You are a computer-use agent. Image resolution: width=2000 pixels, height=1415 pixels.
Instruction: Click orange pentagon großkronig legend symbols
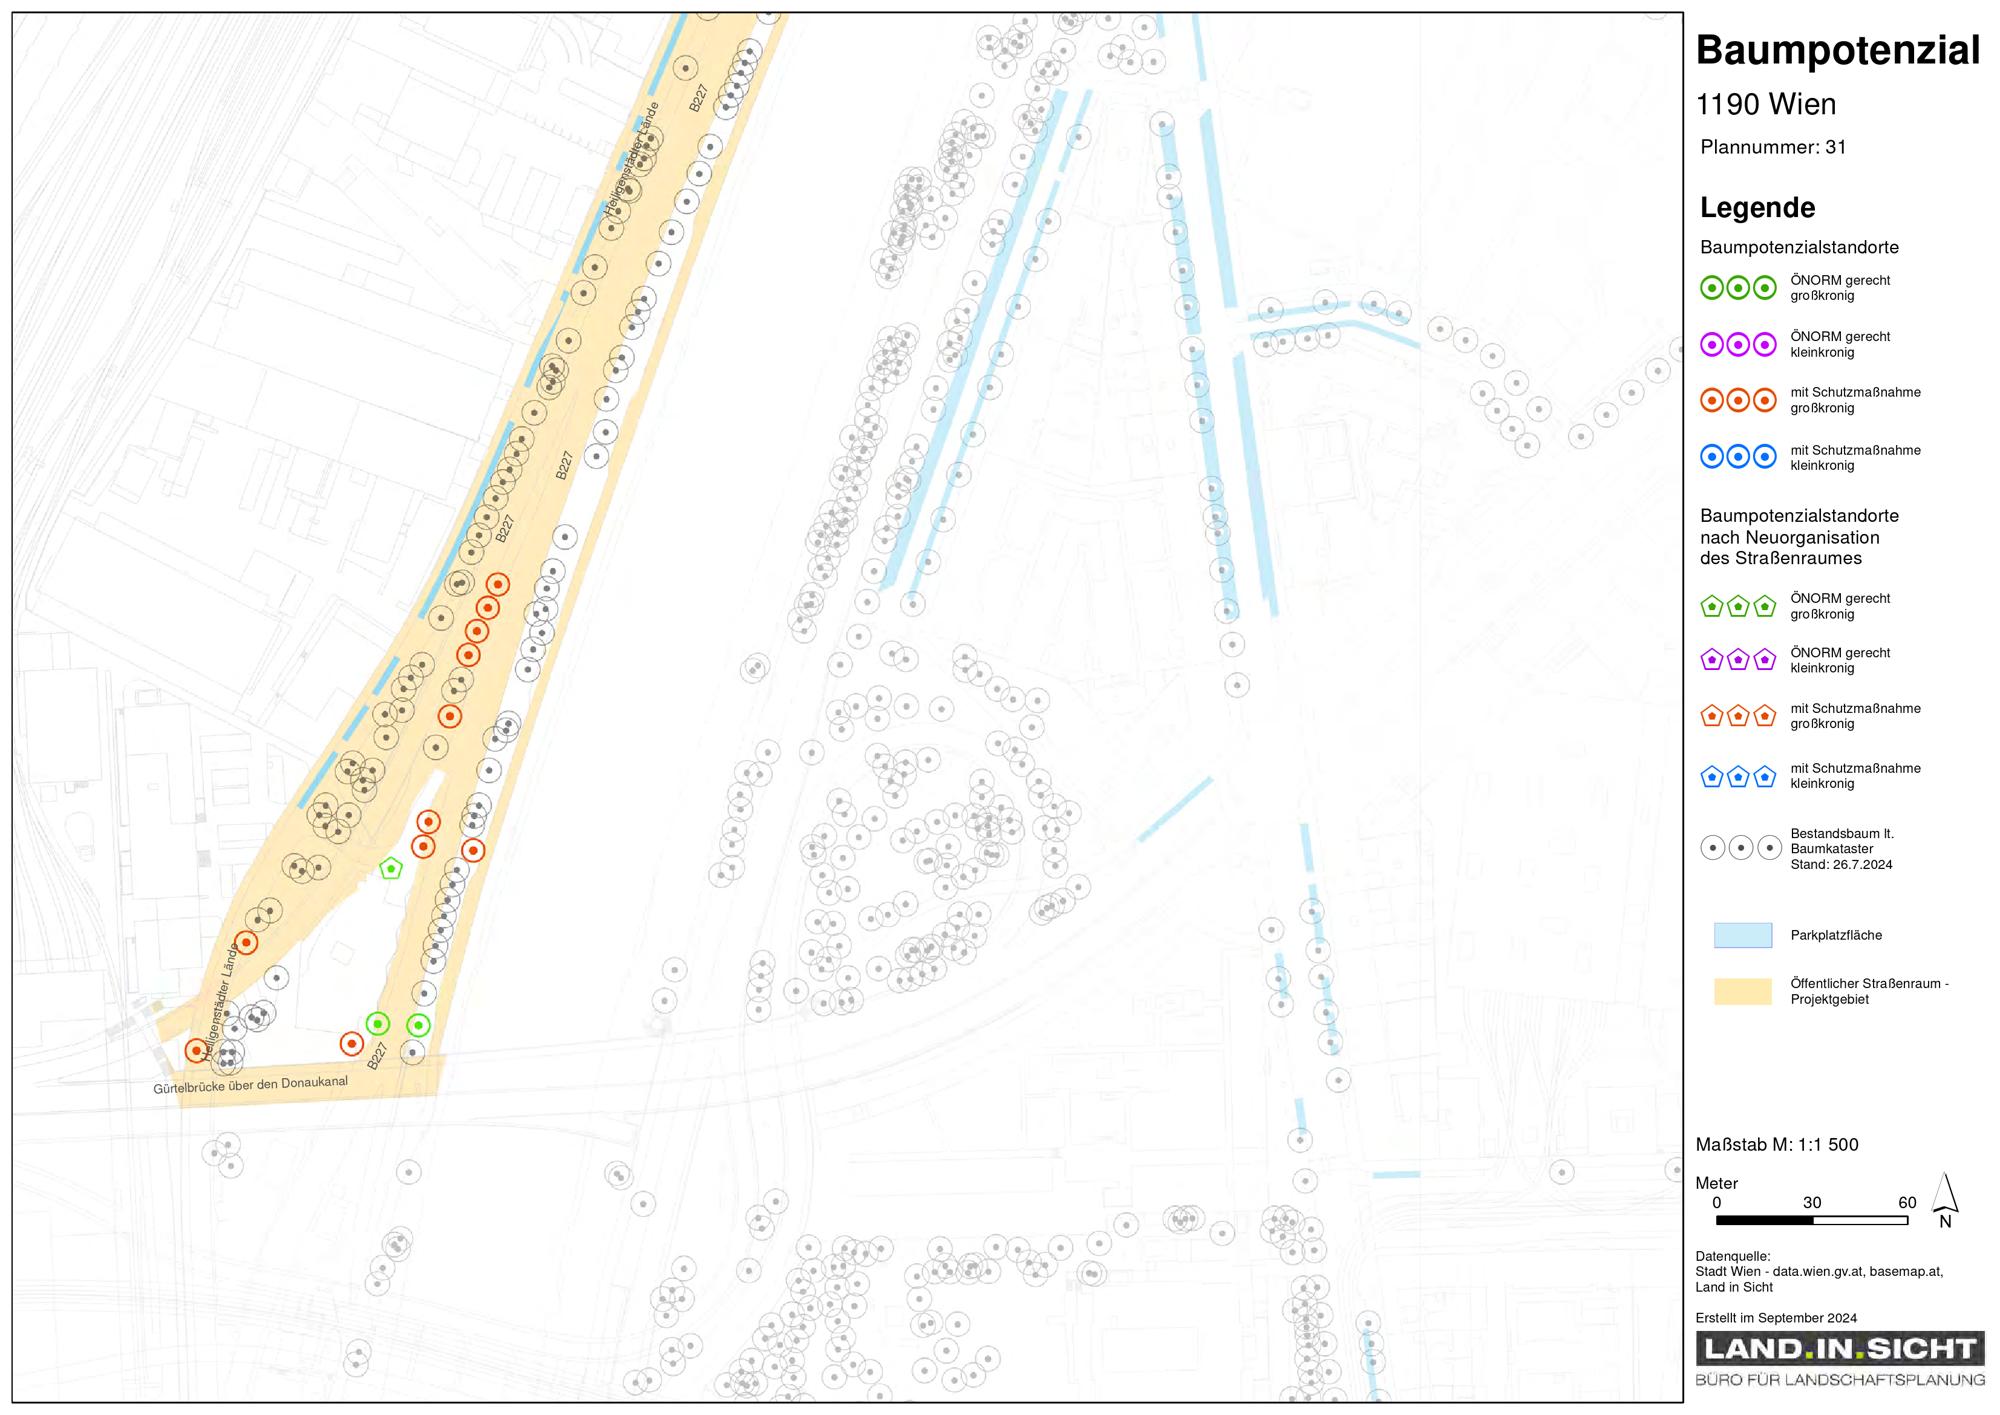(x=1738, y=716)
